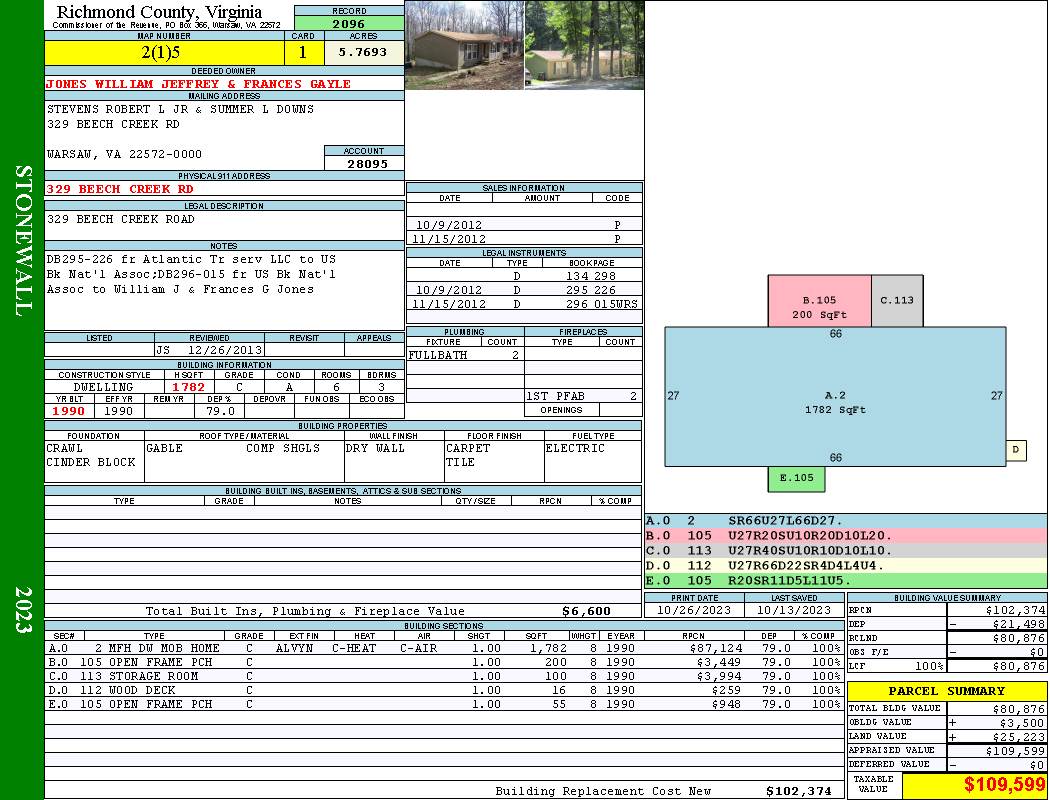
Task: Select print date 10/26/2023
Action: (694, 610)
